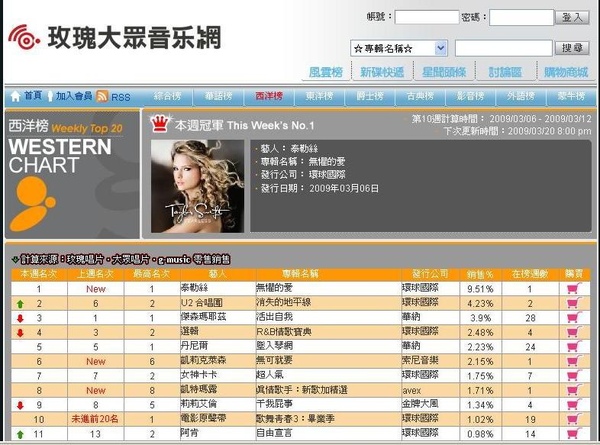Click the 玫瑰大眾音乐網 site title
Image resolution: width=600 pixels, height=445 pixels.
pyautogui.click(x=134, y=37)
